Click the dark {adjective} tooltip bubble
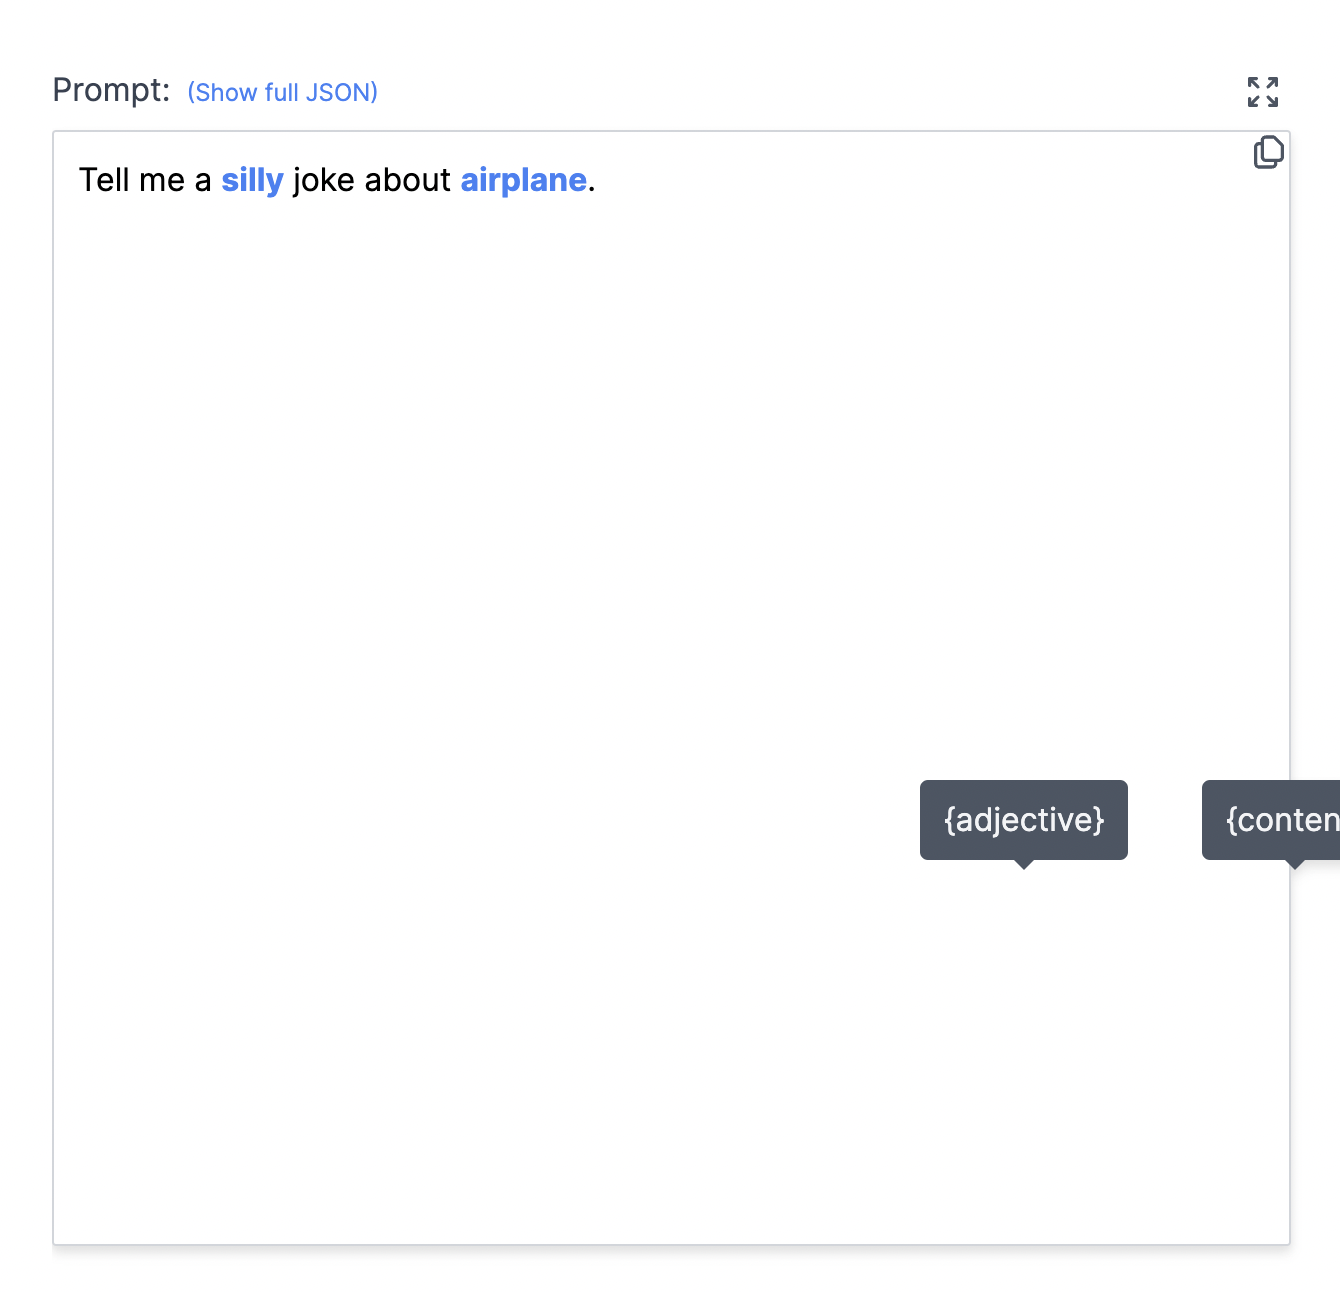Viewport: 1340px width, 1292px height. 1023,819
